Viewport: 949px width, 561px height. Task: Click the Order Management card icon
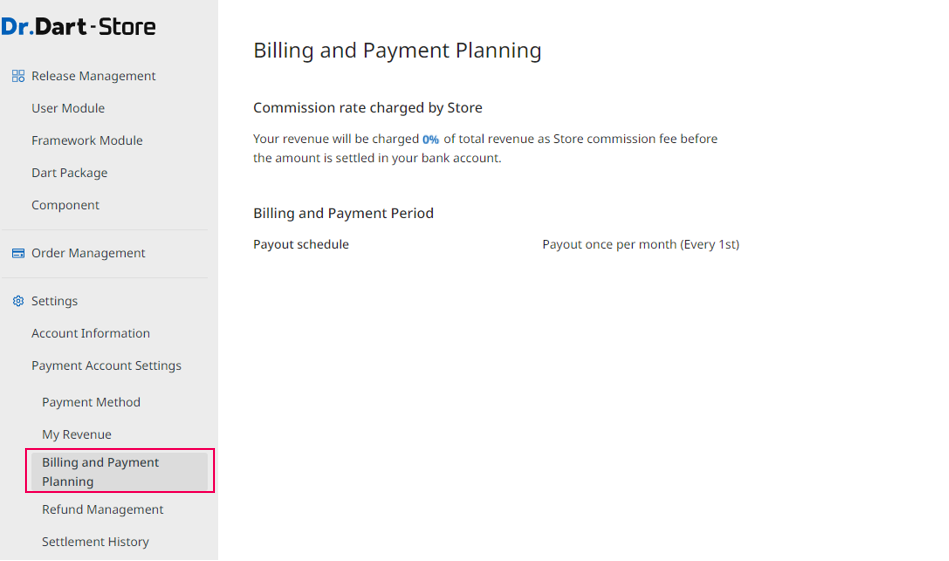click(18, 253)
